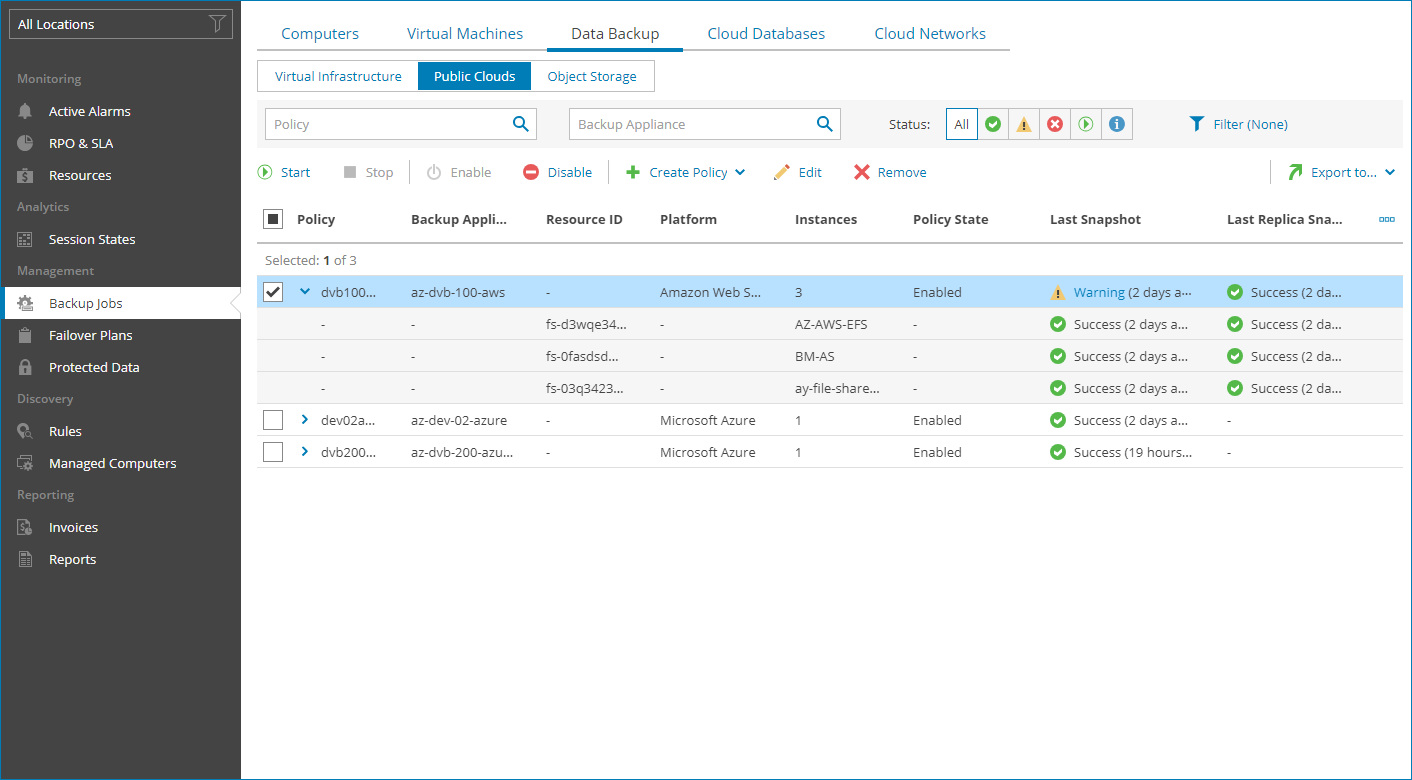This screenshot has width=1412, height=780.
Task: Uncheck the selected dvb100 policy row
Action: click(x=273, y=292)
